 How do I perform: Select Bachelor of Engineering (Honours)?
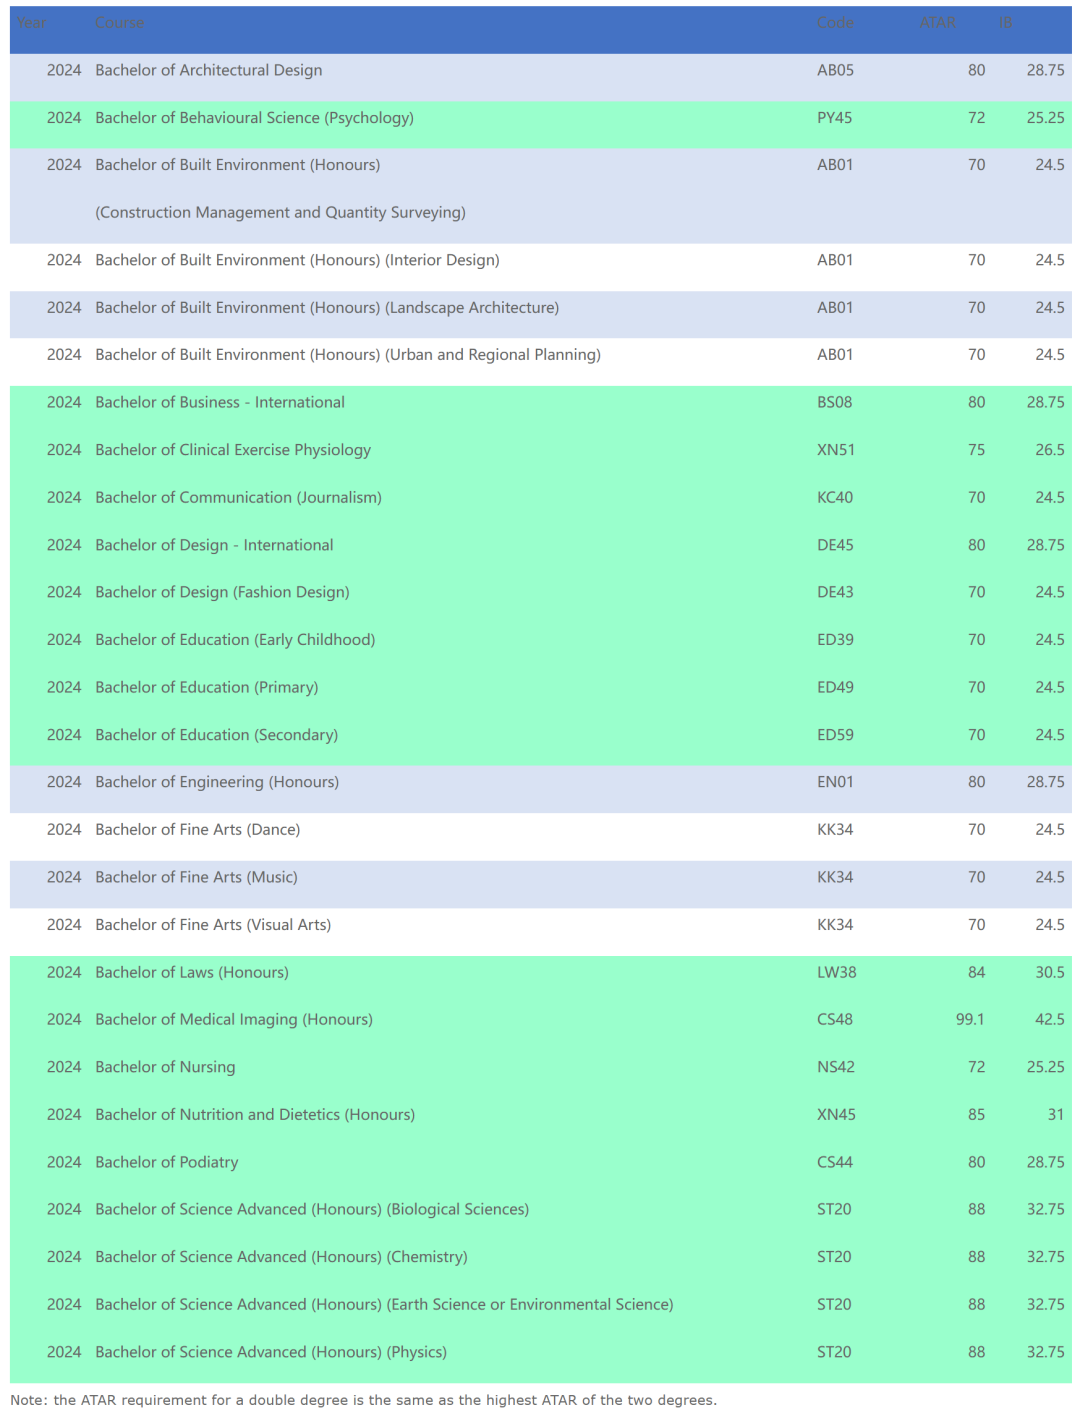[217, 782]
